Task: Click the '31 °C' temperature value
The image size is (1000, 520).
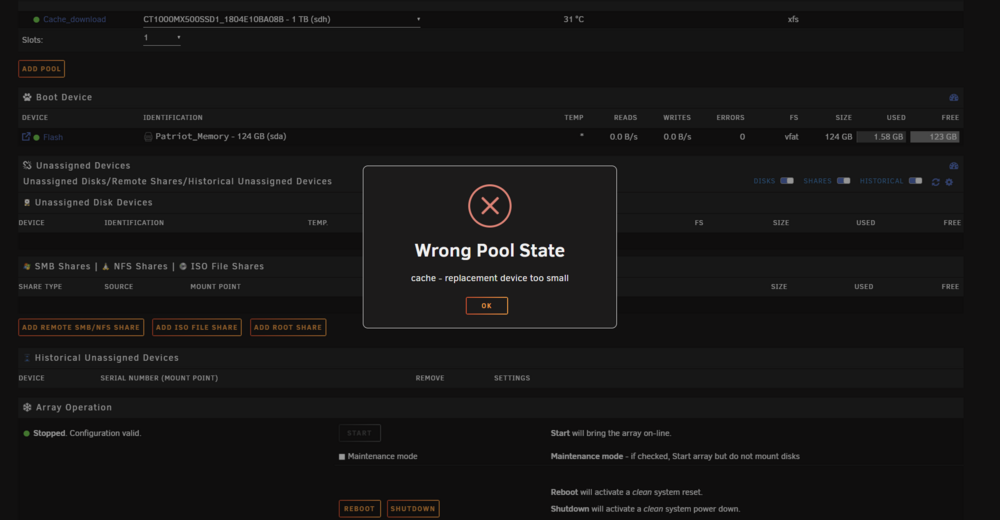Action: pyautogui.click(x=573, y=19)
